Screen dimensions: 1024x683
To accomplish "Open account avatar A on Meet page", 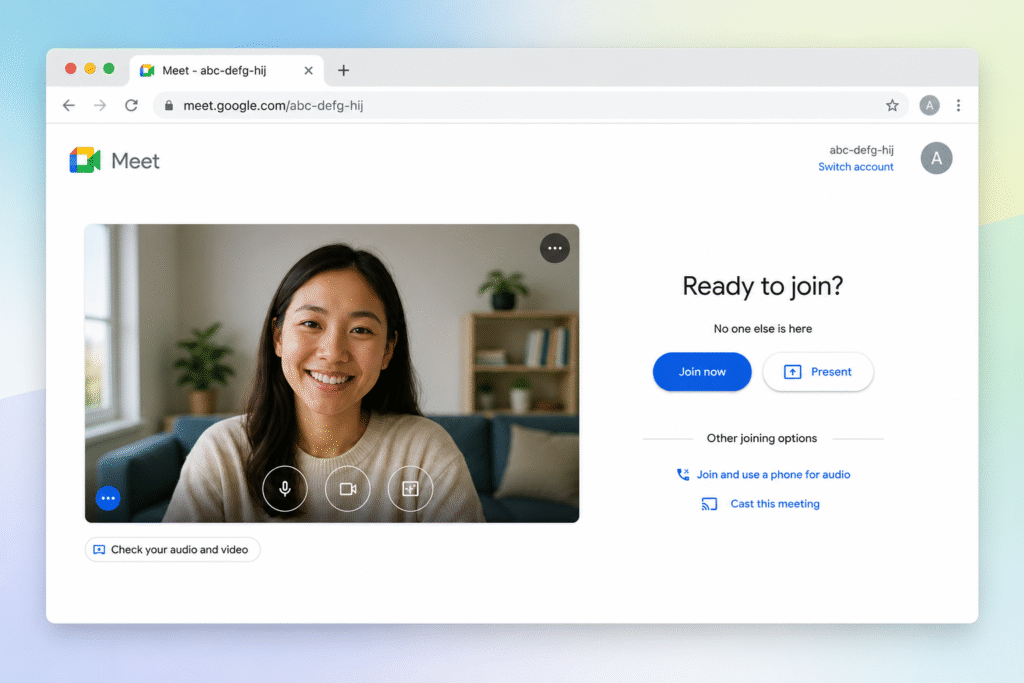I will coord(936,158).
